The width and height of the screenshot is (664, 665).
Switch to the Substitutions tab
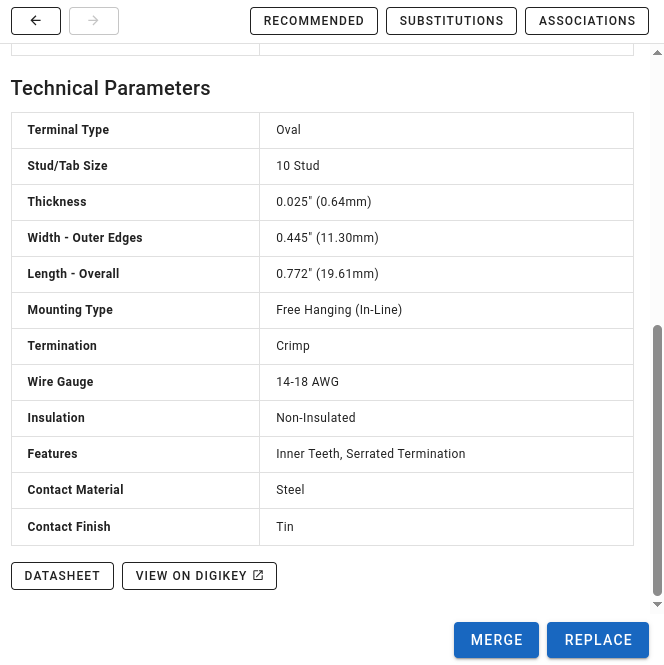pos(451,21)
